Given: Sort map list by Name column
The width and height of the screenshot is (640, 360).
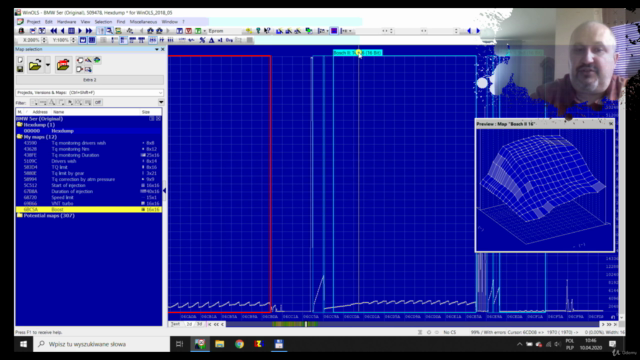Looking at the screenshot, I should 59,112.
